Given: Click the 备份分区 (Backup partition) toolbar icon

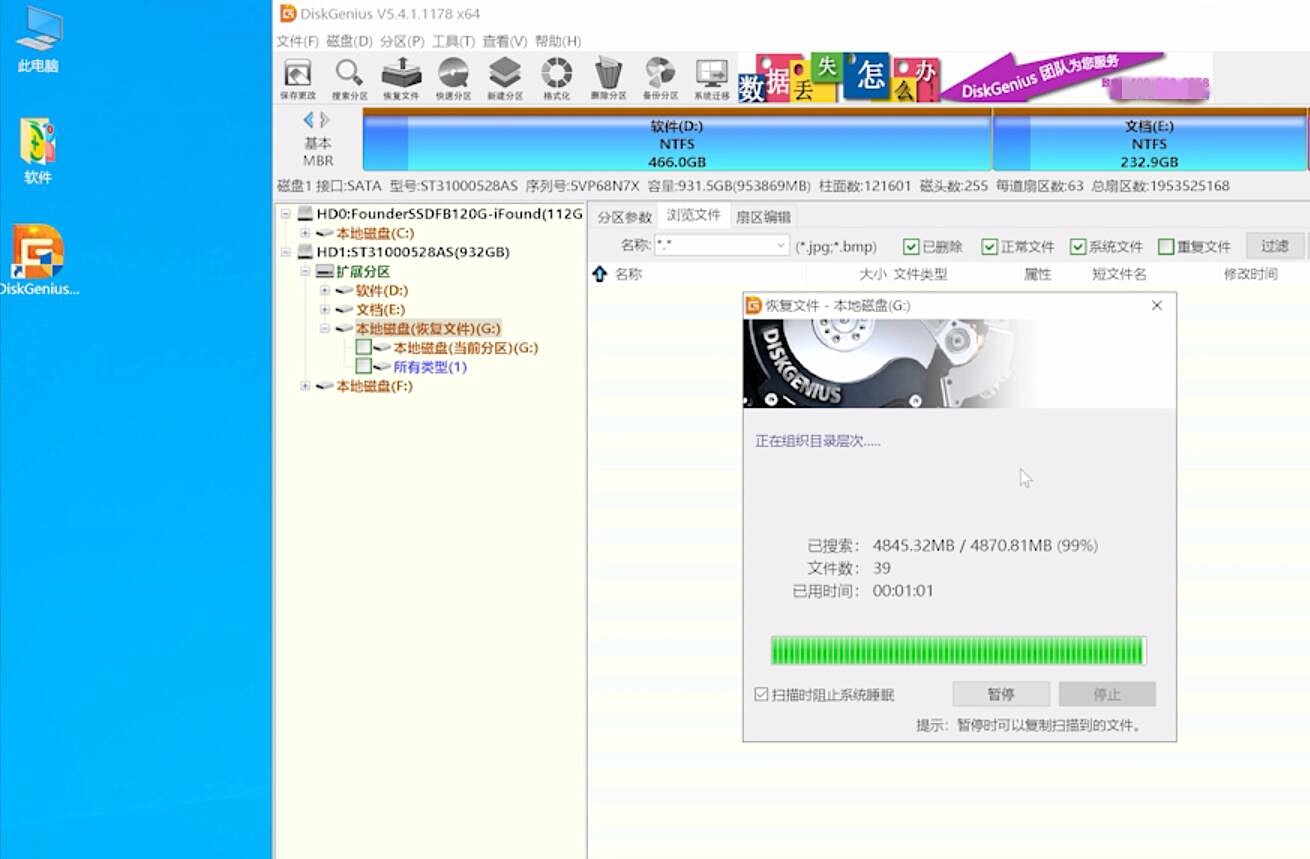Looking at the screenshot, I should [x=660, y=78].
